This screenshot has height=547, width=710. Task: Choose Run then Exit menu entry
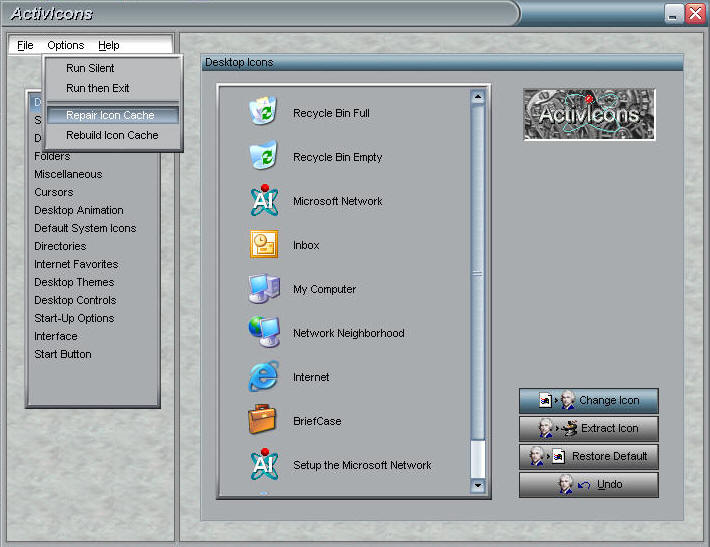coord(113,88)
